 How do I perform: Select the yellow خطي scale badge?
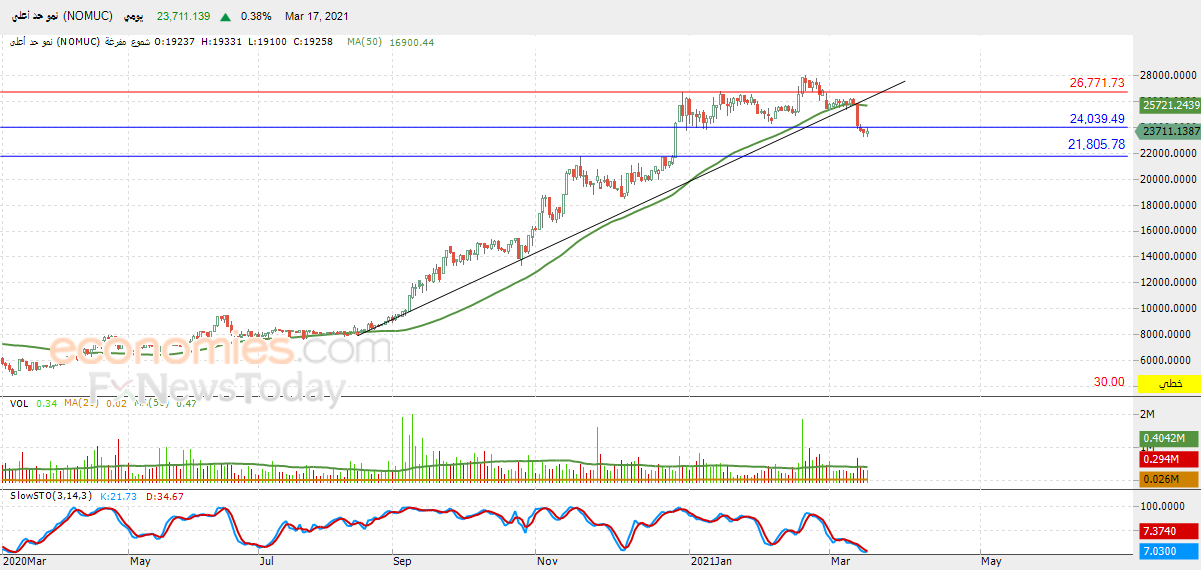click(x=1170, y=384)
